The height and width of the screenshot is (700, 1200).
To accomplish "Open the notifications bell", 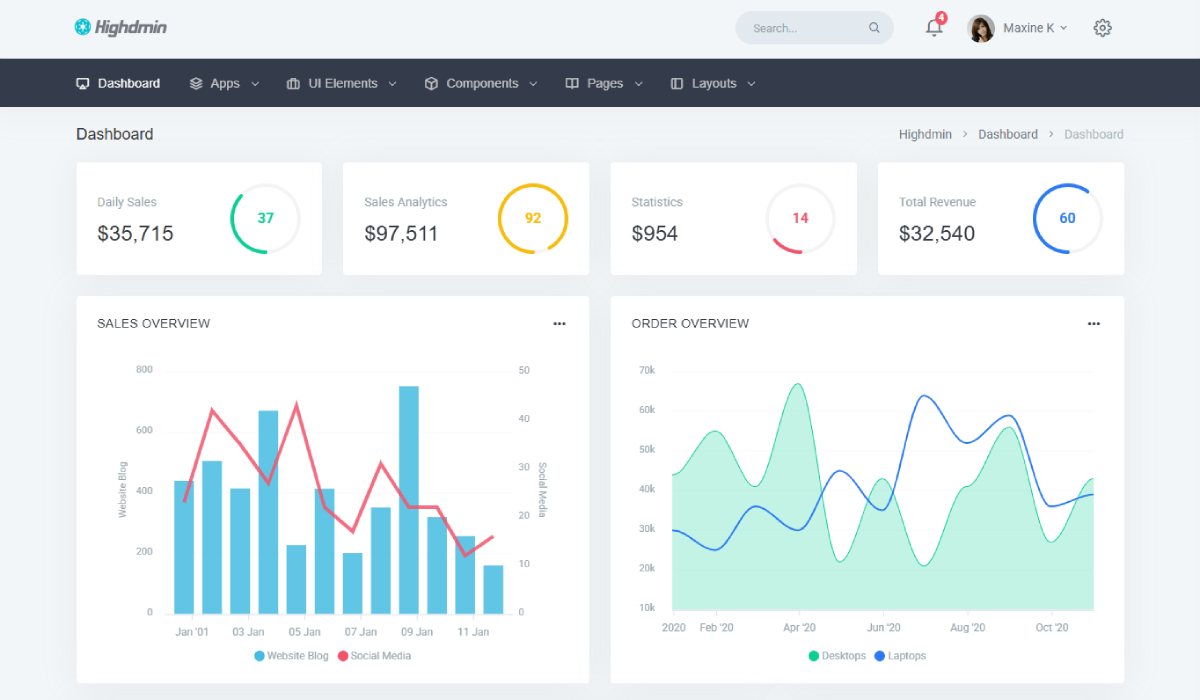I will click(x=934, y=28).
